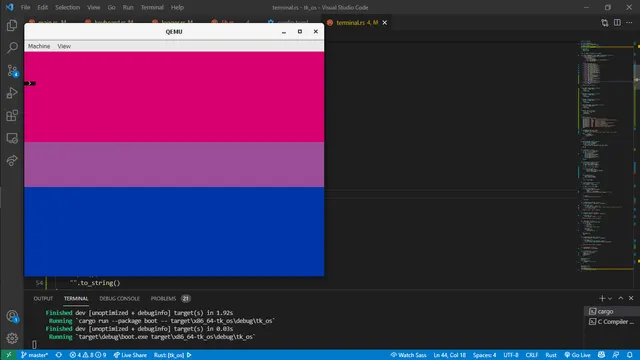Open Source Control view in activity bar
Screen dimensions: 640x360
click(x=12, y=71)
